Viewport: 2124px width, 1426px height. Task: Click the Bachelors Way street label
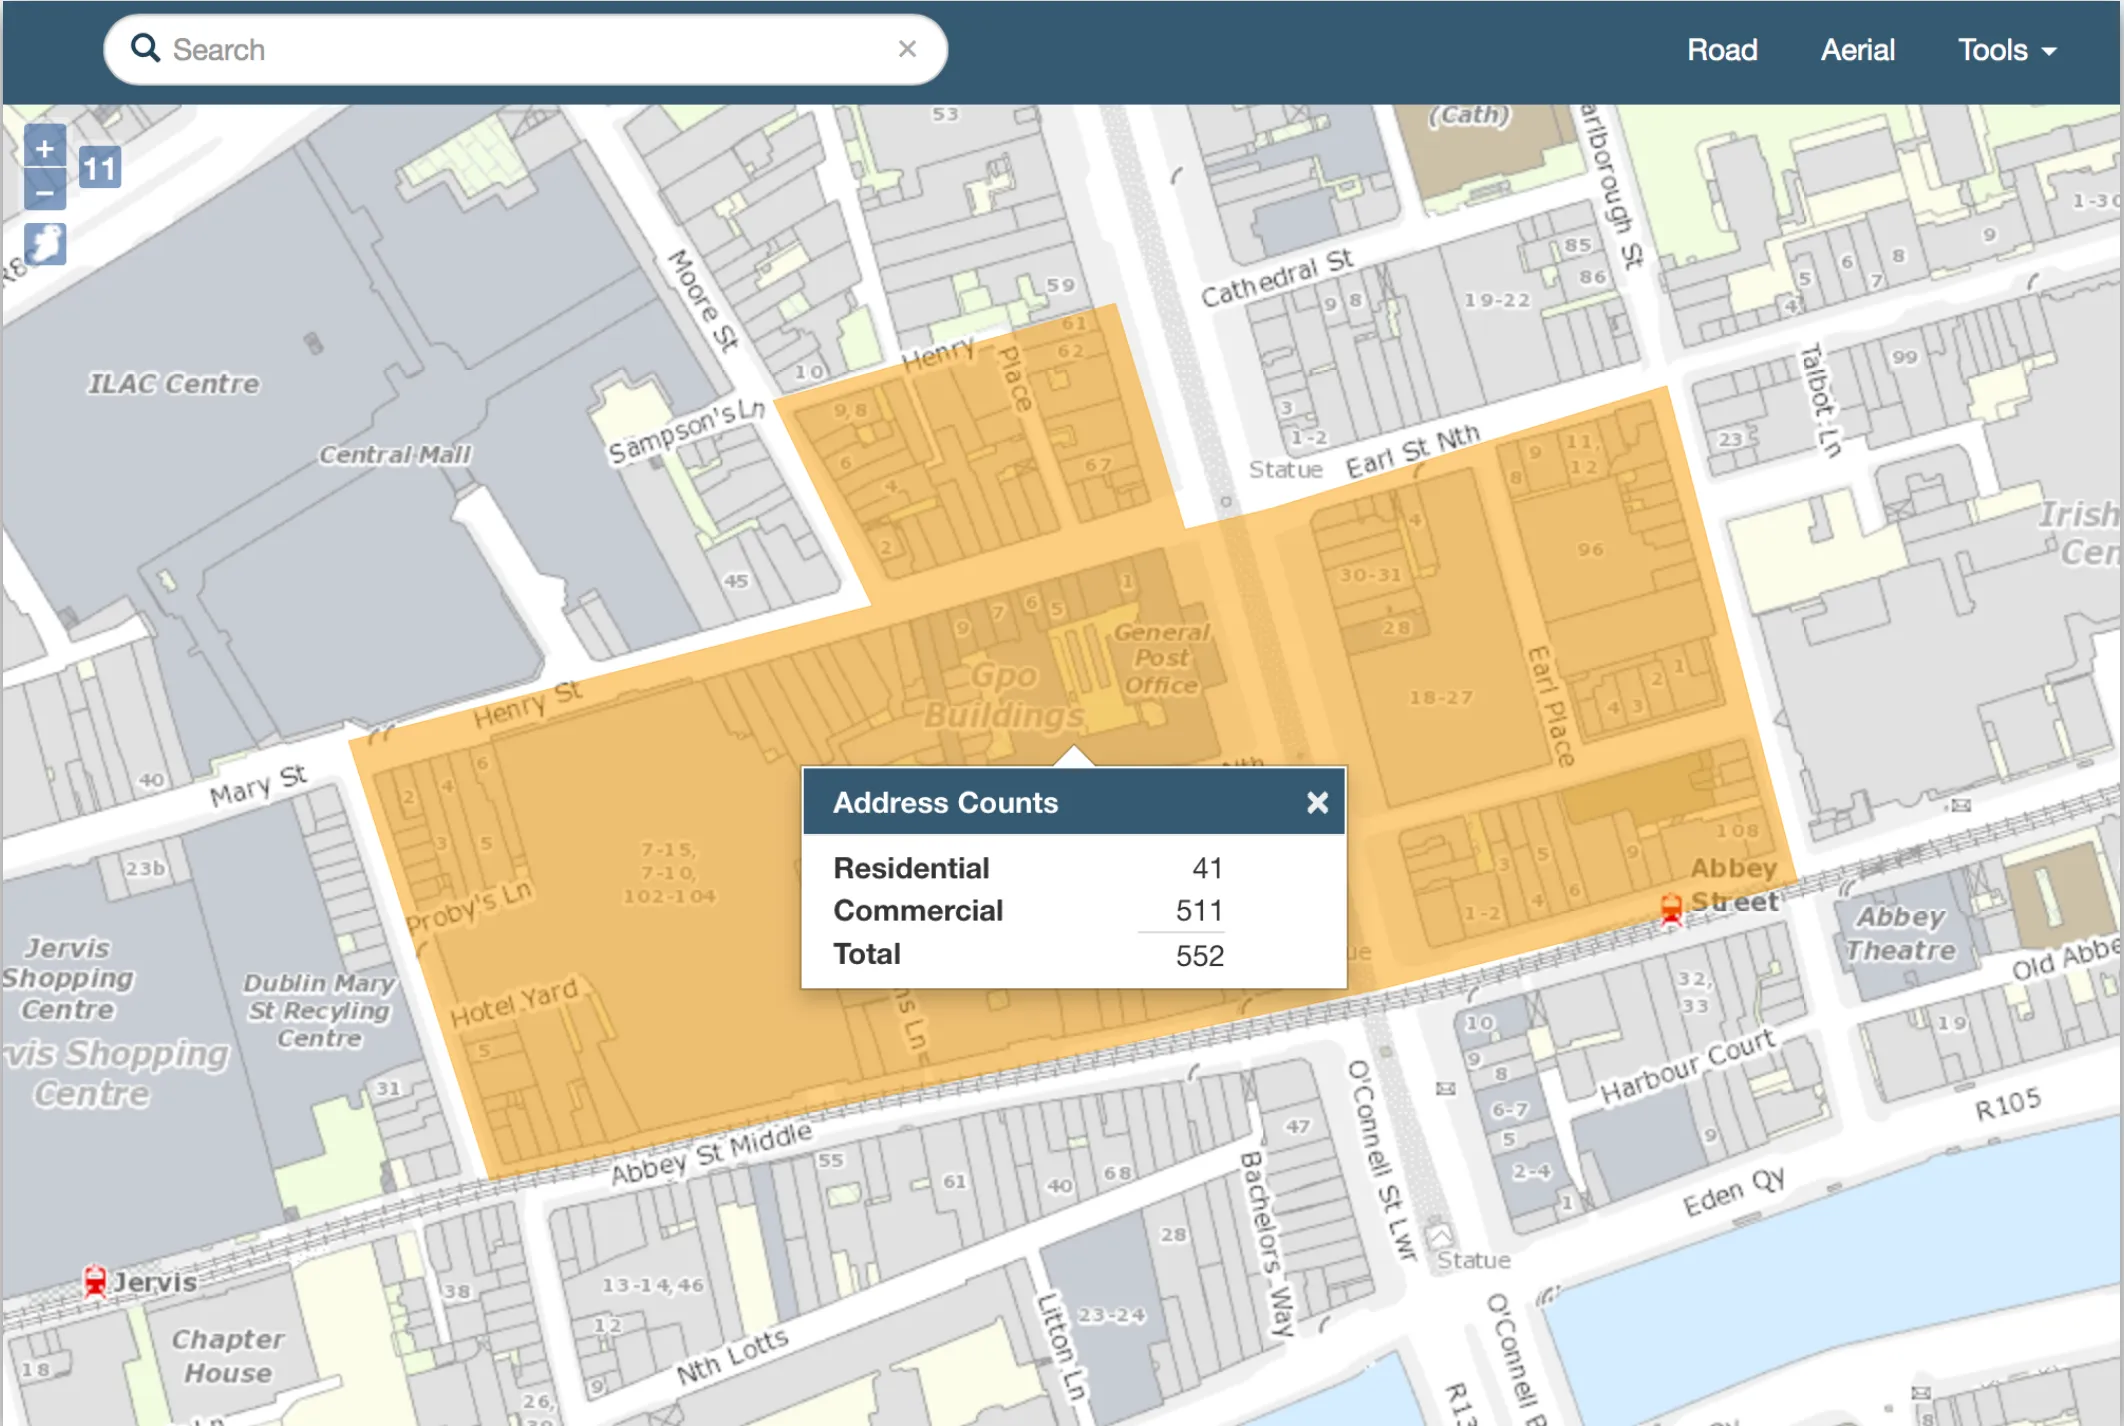(1266, 1244)
